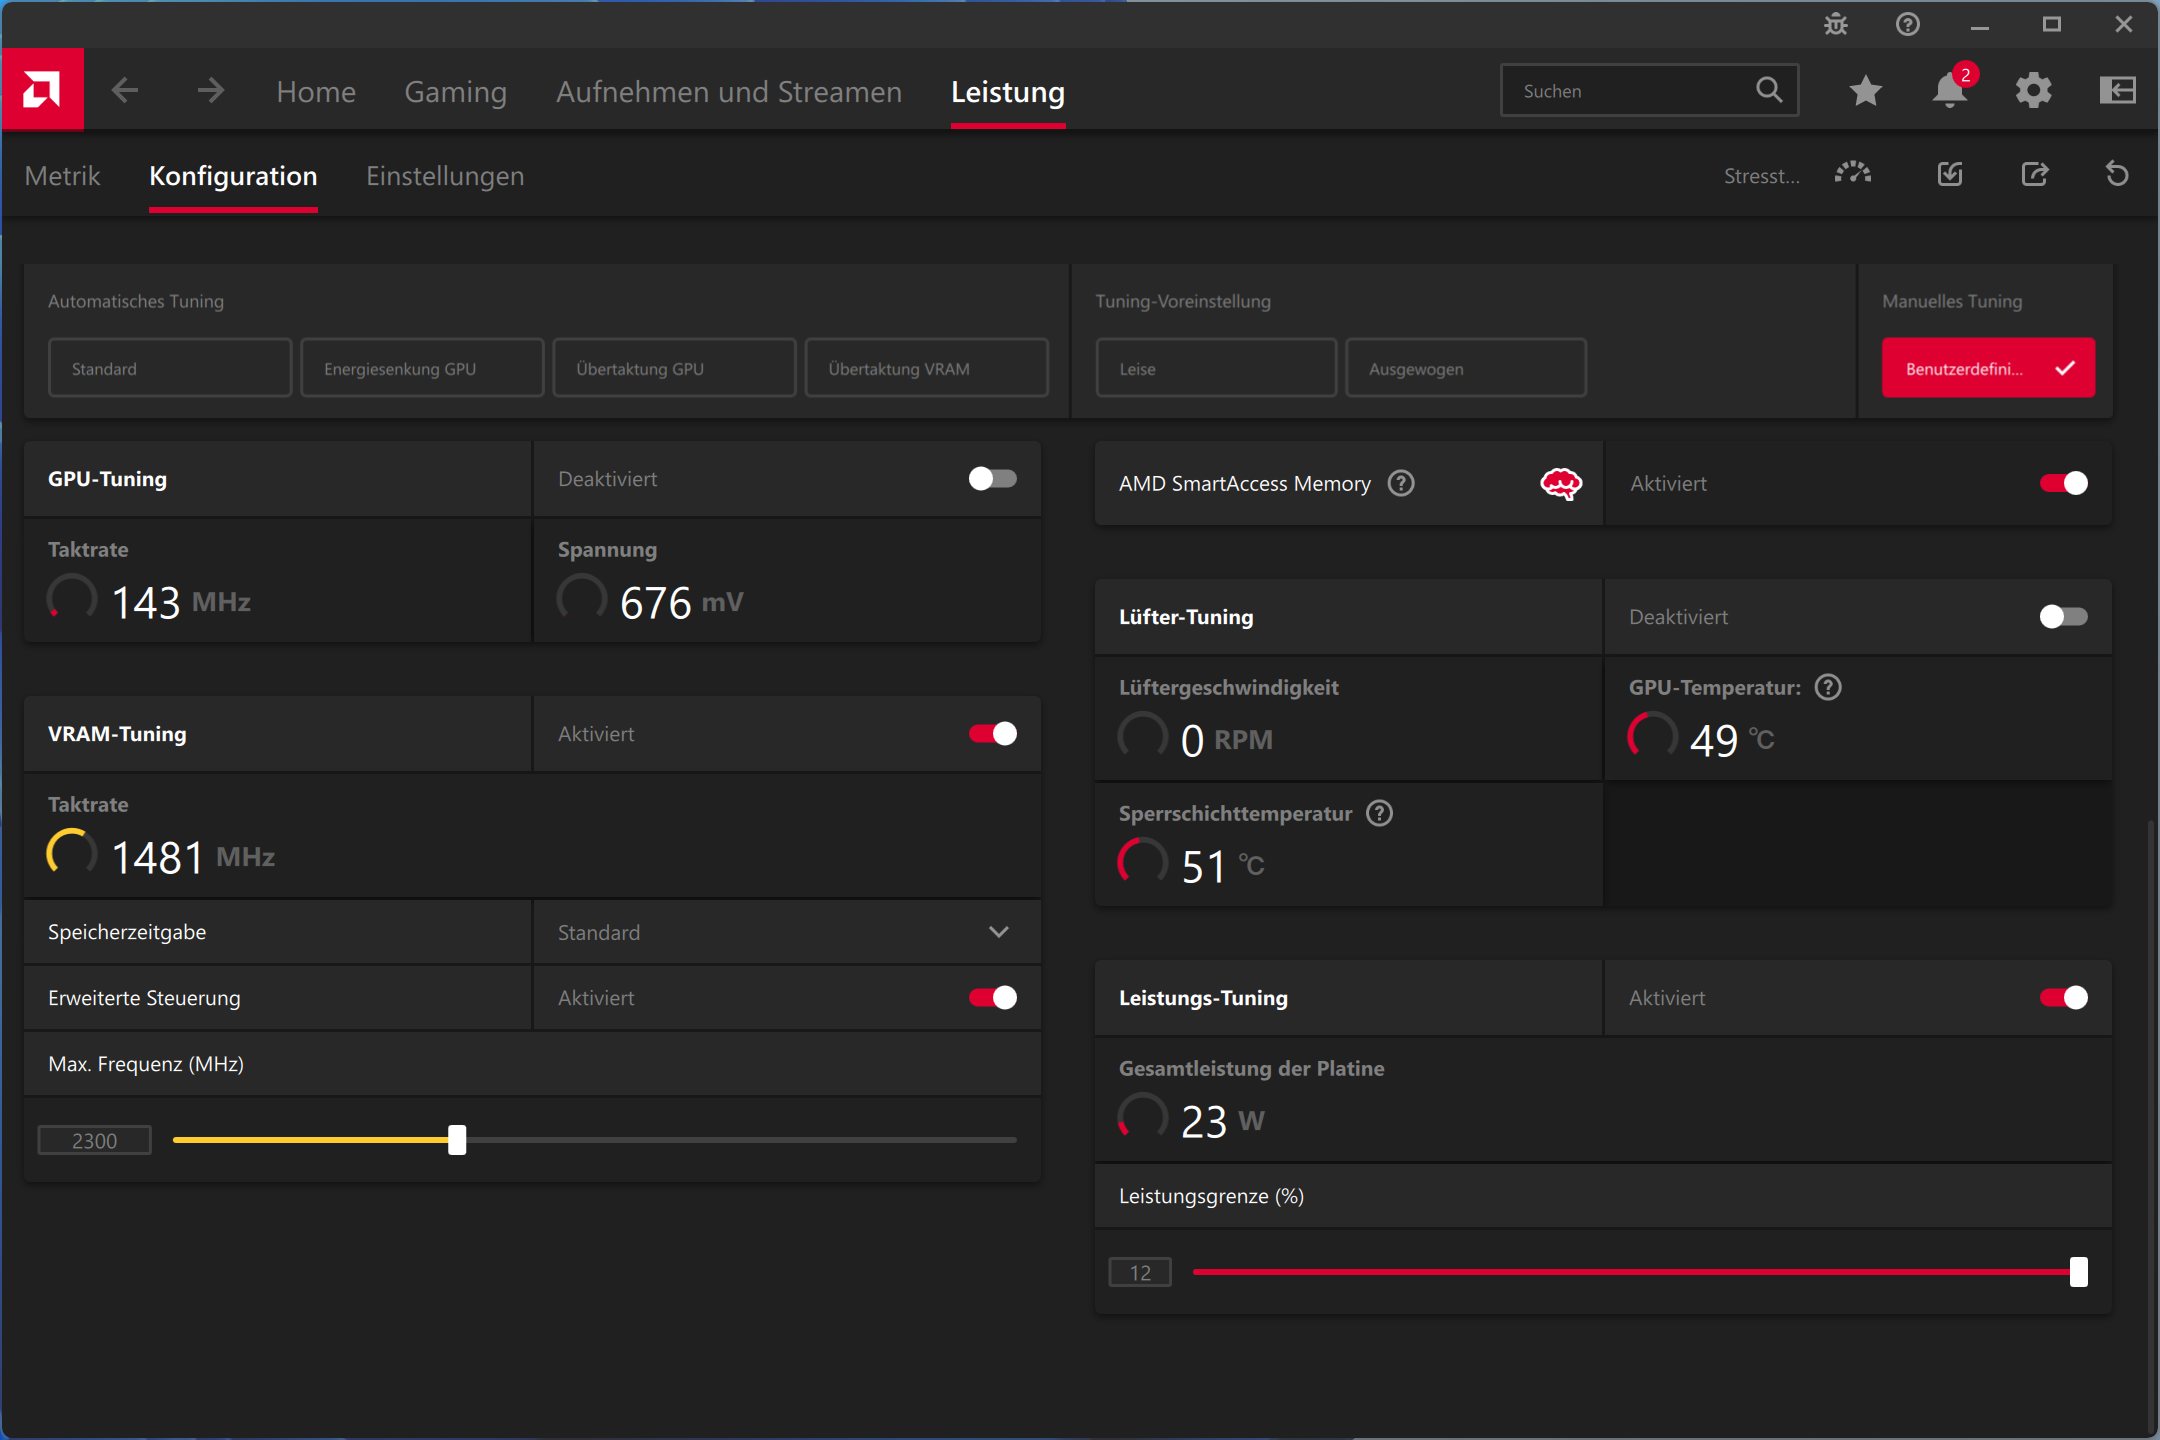
Task: Open favorites with the star icon
Action: [x=1865, y=91]
